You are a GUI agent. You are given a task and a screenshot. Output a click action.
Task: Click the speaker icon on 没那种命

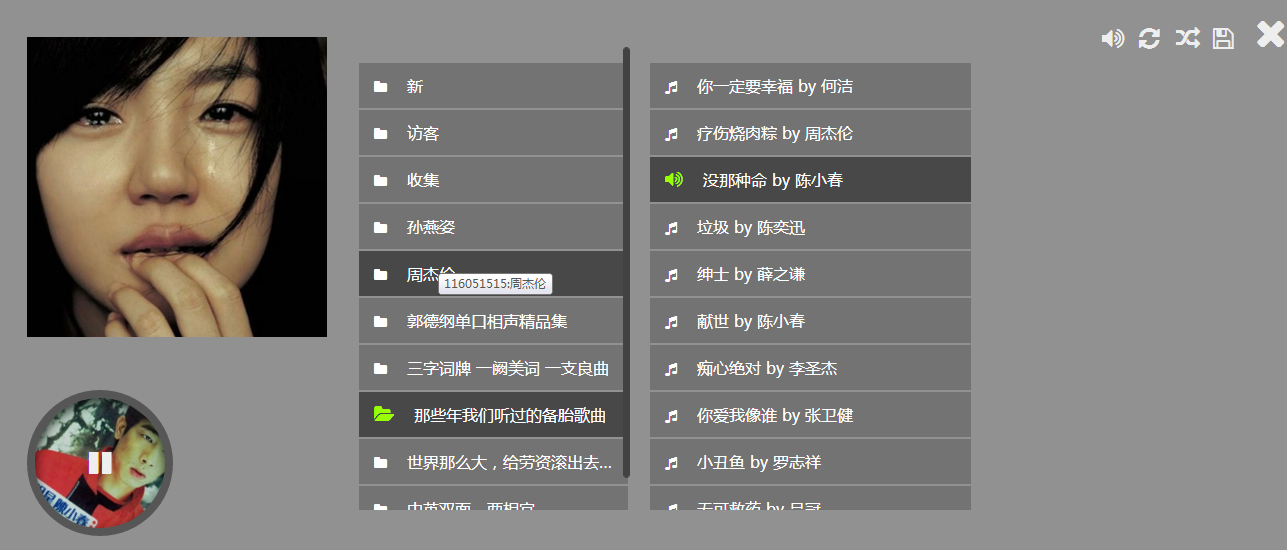674,180
